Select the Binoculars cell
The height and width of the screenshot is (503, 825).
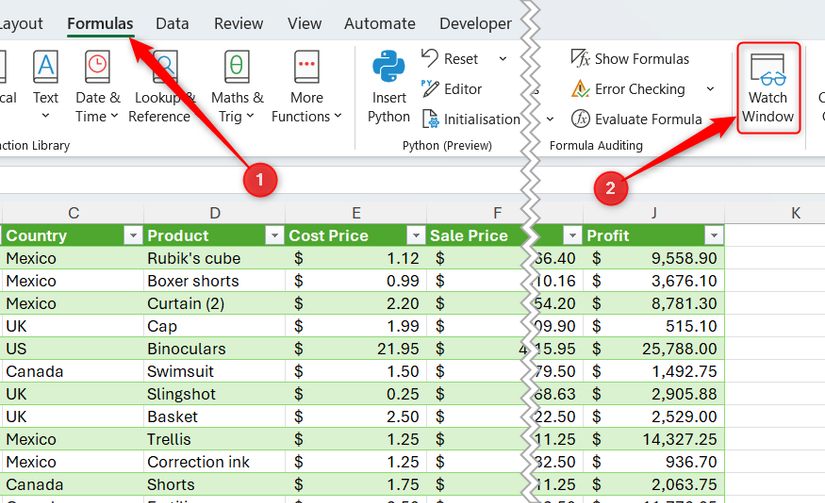(x=215, y=349)
